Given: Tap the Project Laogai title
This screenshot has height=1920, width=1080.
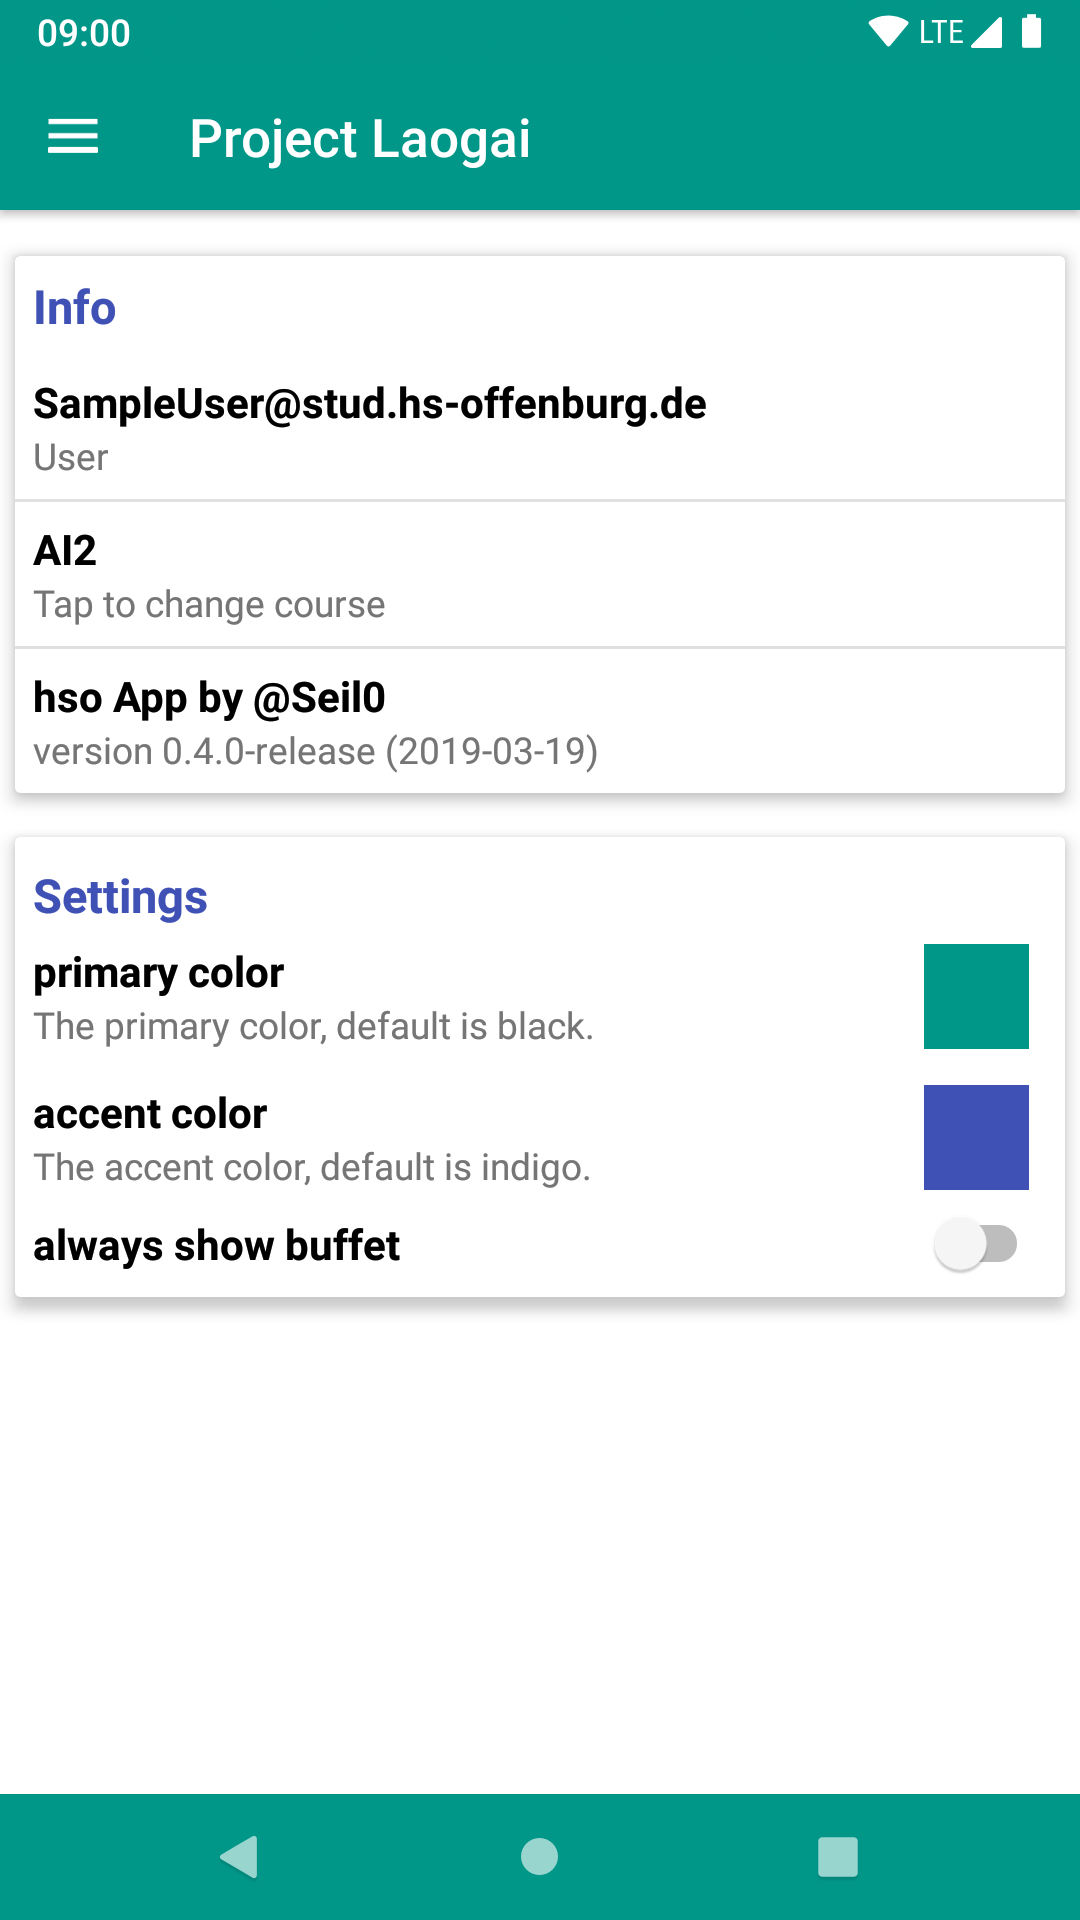Looking at the screenshot, I should [360, 138].
